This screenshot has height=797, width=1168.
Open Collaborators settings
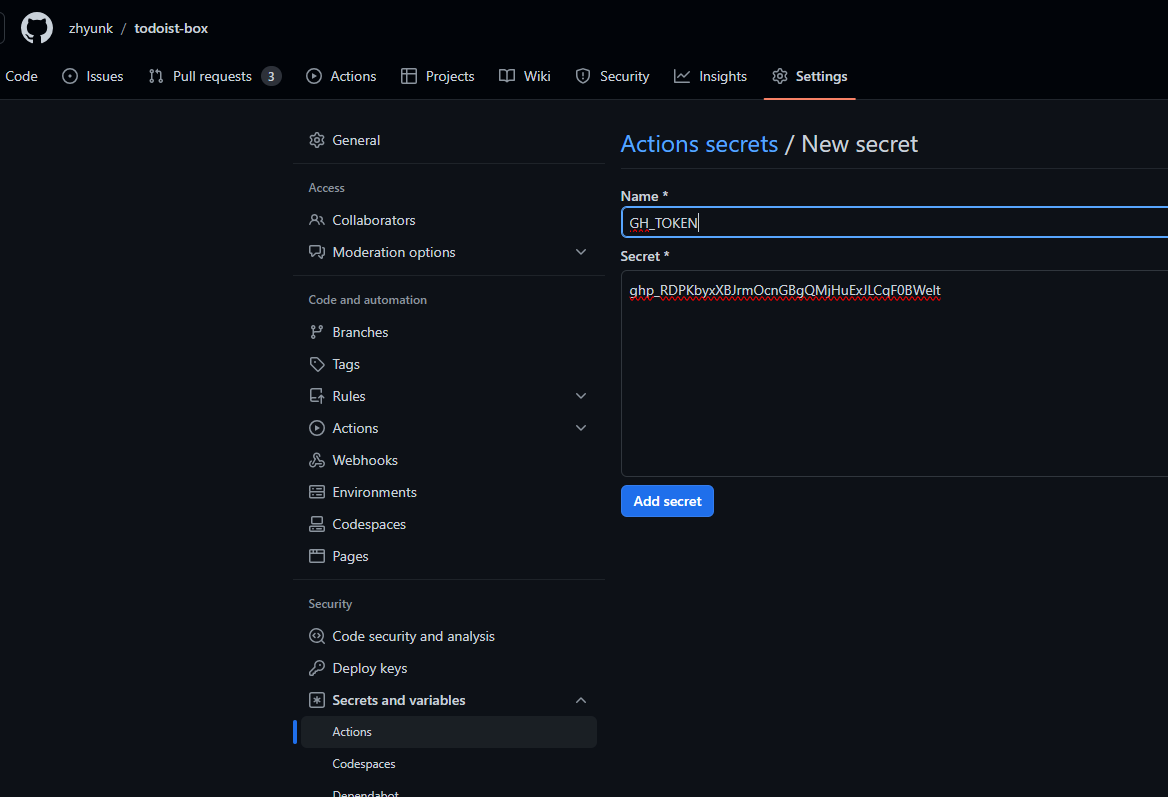click(448, 220)
